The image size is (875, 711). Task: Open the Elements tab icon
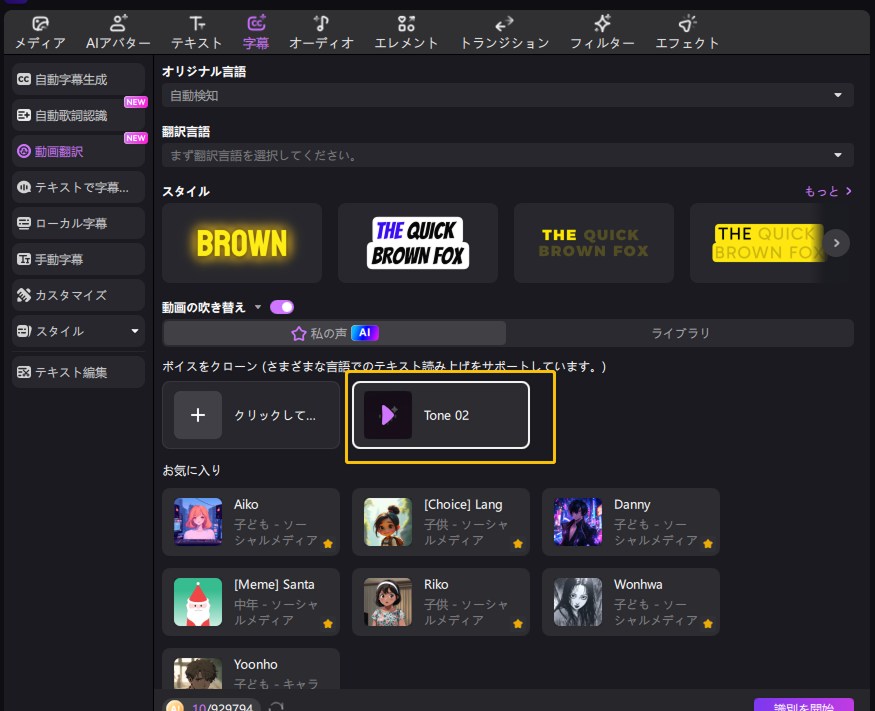406,23
